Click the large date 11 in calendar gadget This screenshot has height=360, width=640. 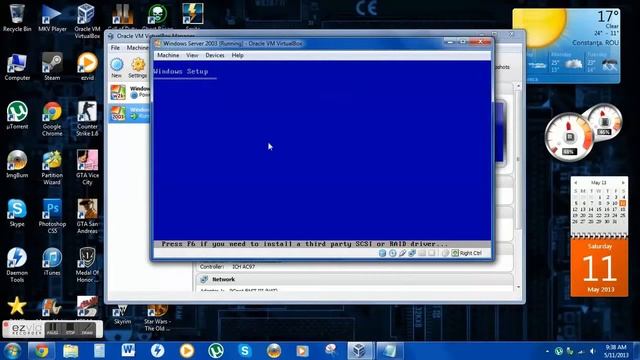[599, 268]
